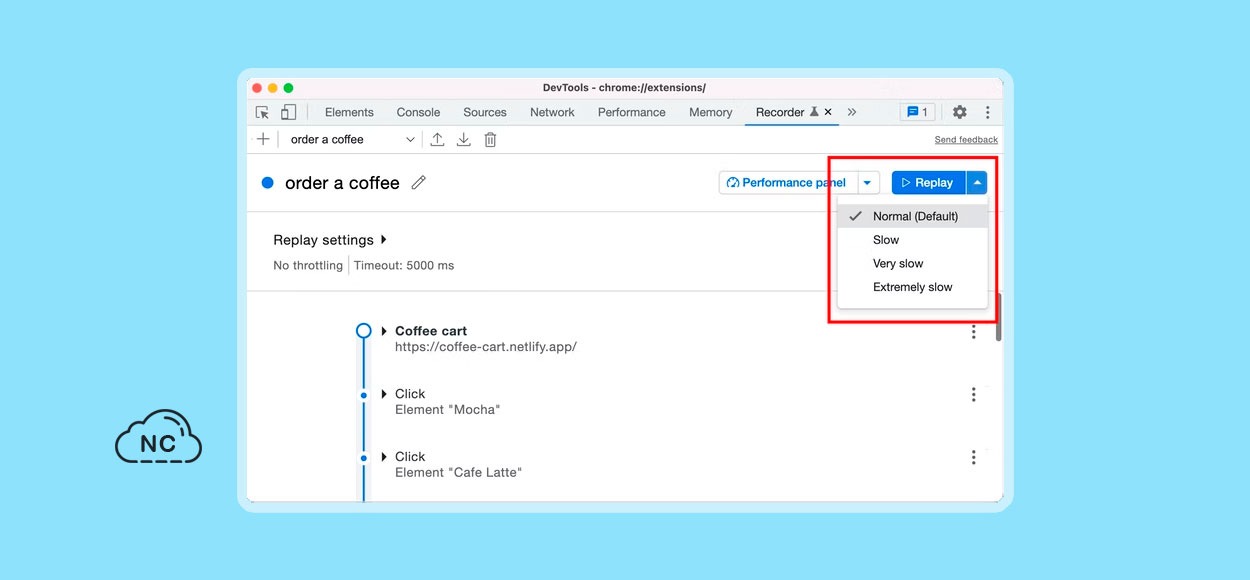Viewport: 1250px width, 580px height.
Task: Open the 'order a coffee' recording dropdown
Action: (x=352, y=139)
